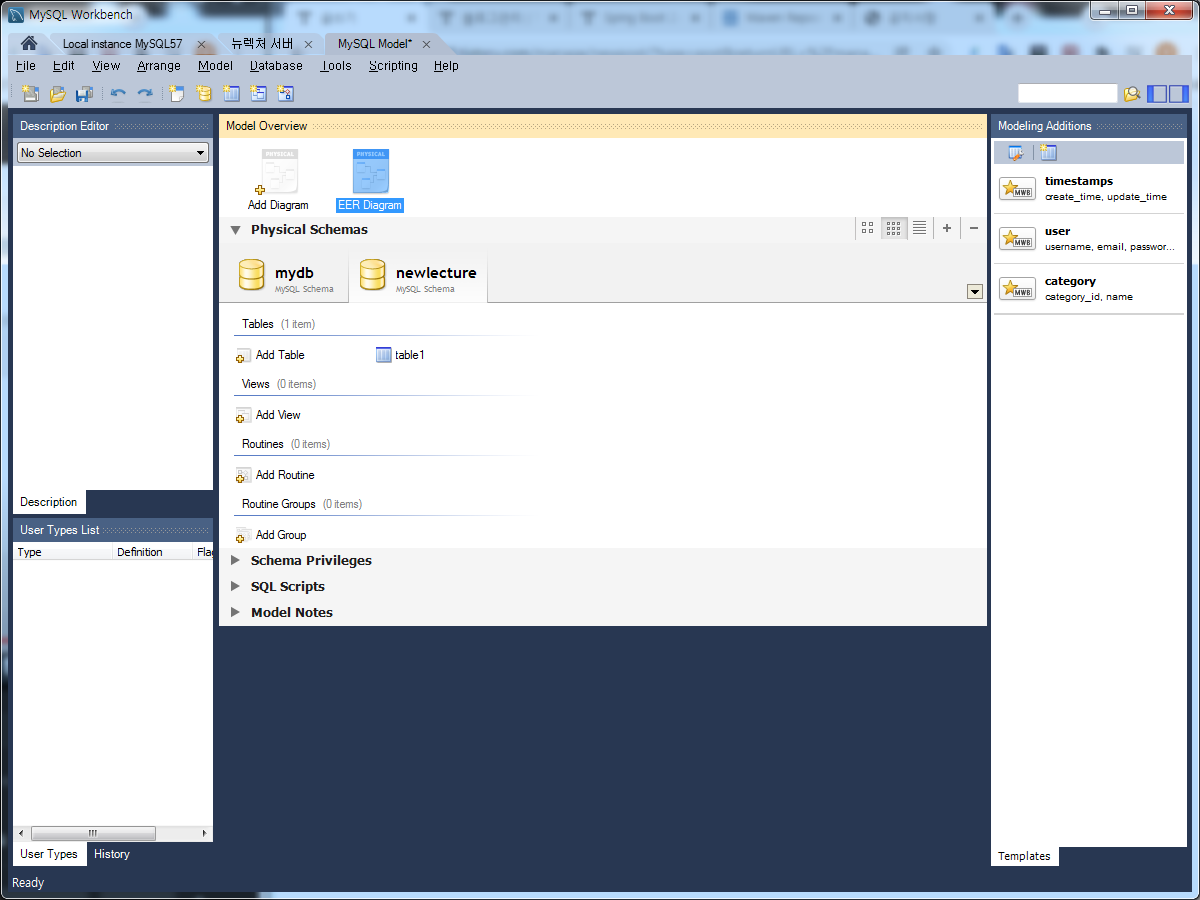Viewport: 1200px width, 900px height.
Task: Click the Type column header
Action: point(63,552)
